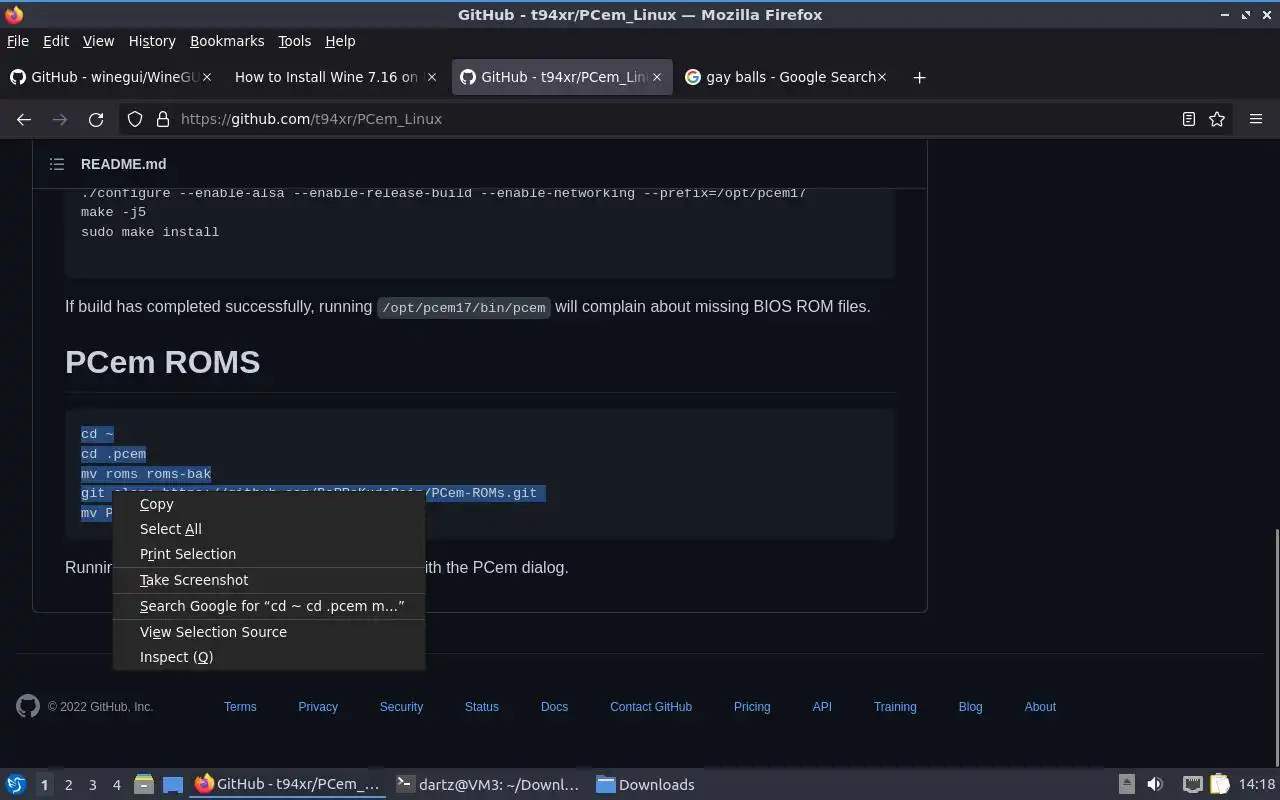Close the gay balls Google Search tab
The height and width of the screenshot is (800, 1280).
coord(882,77)
